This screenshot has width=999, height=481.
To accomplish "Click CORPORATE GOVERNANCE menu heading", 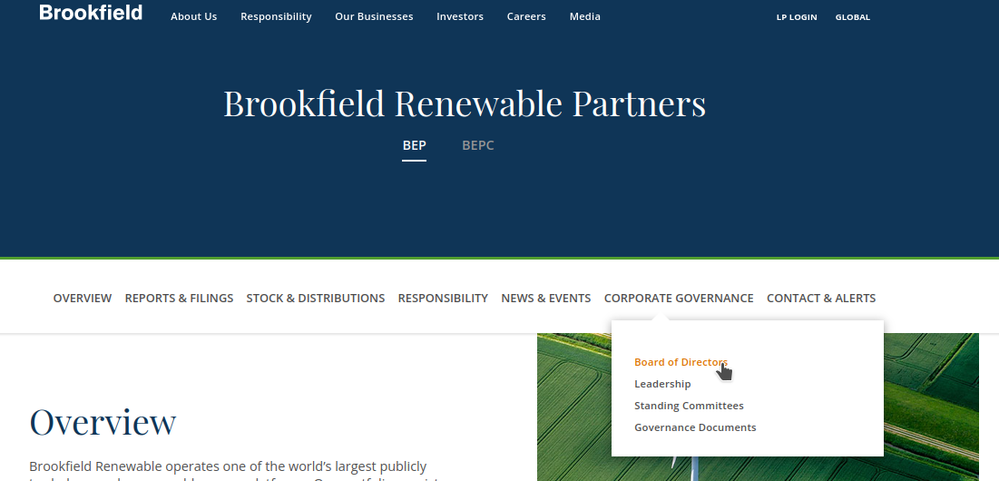I will coord(679,298).
